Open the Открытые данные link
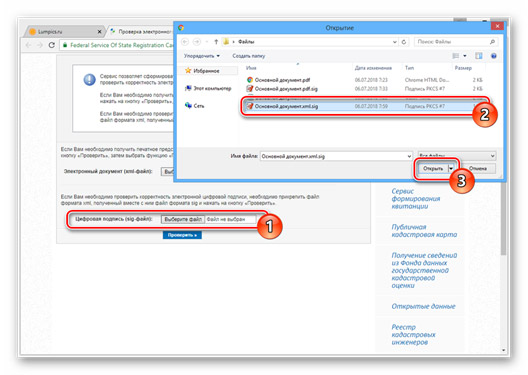The height and width of the screenshot is (375, 528). point(423,306)
